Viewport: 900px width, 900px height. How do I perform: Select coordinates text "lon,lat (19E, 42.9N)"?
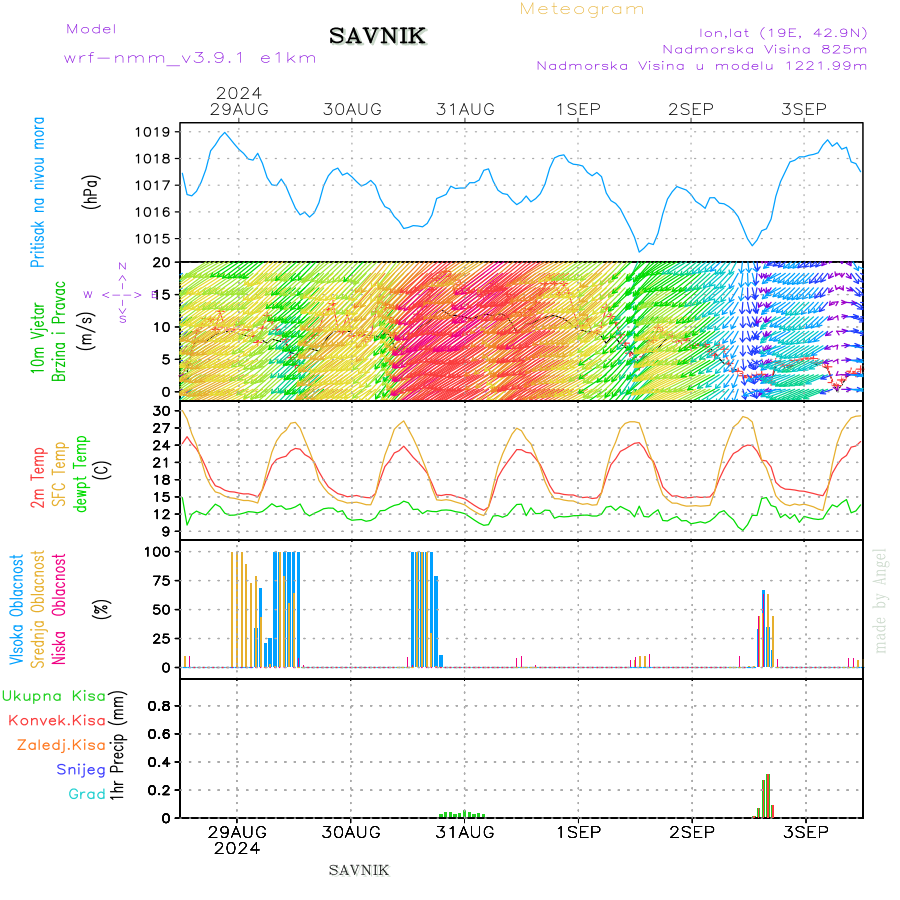(783, 33)
